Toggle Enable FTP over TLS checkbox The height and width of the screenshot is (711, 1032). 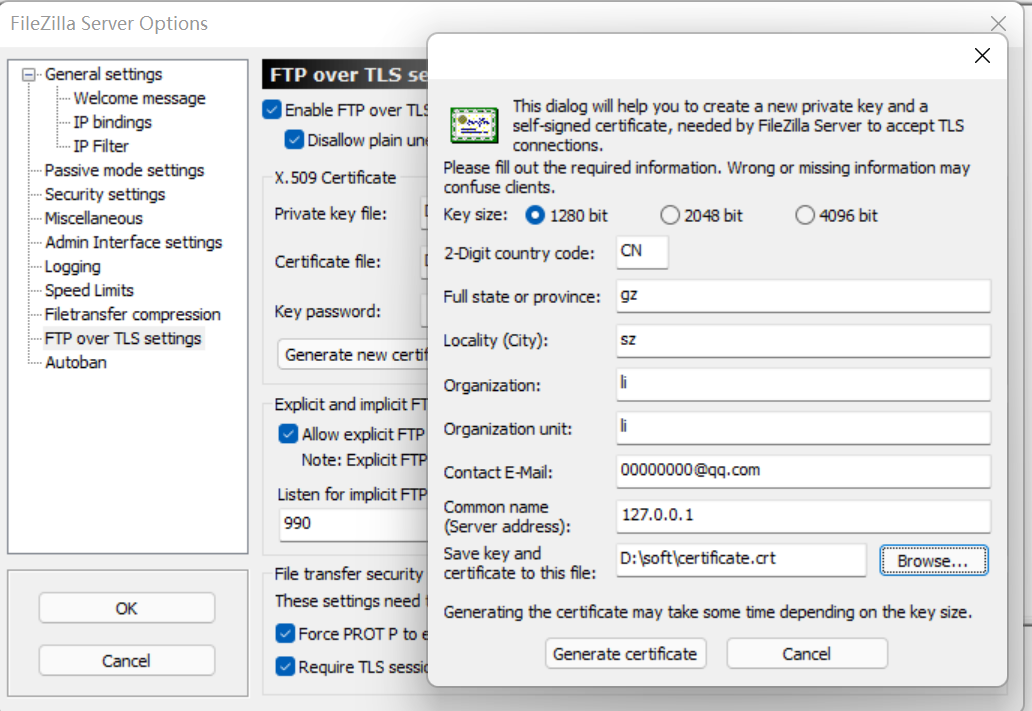pos(272,109)
